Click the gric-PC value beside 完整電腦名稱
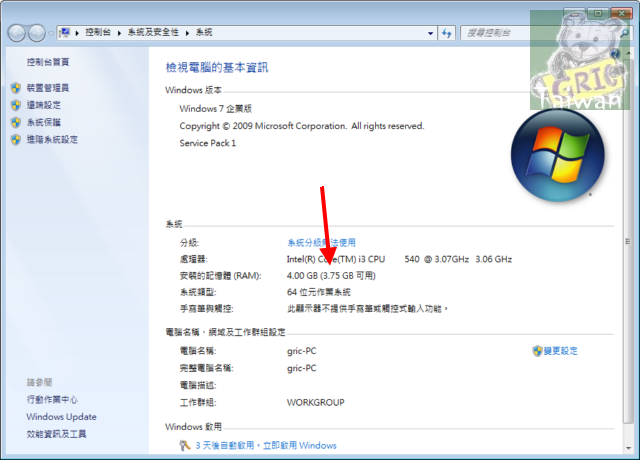The width and height of the screenshot is (640, 460). (x=302, y=368)
